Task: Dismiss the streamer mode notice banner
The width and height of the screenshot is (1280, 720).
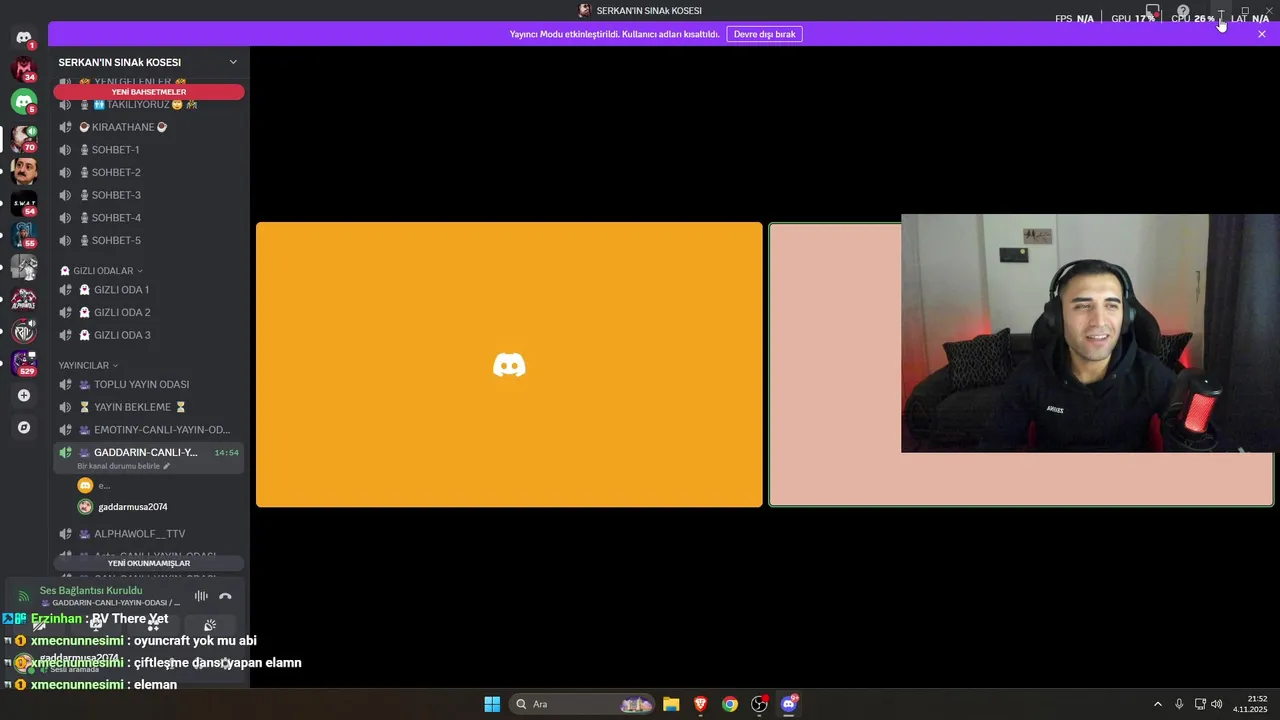Action: 1262,34
